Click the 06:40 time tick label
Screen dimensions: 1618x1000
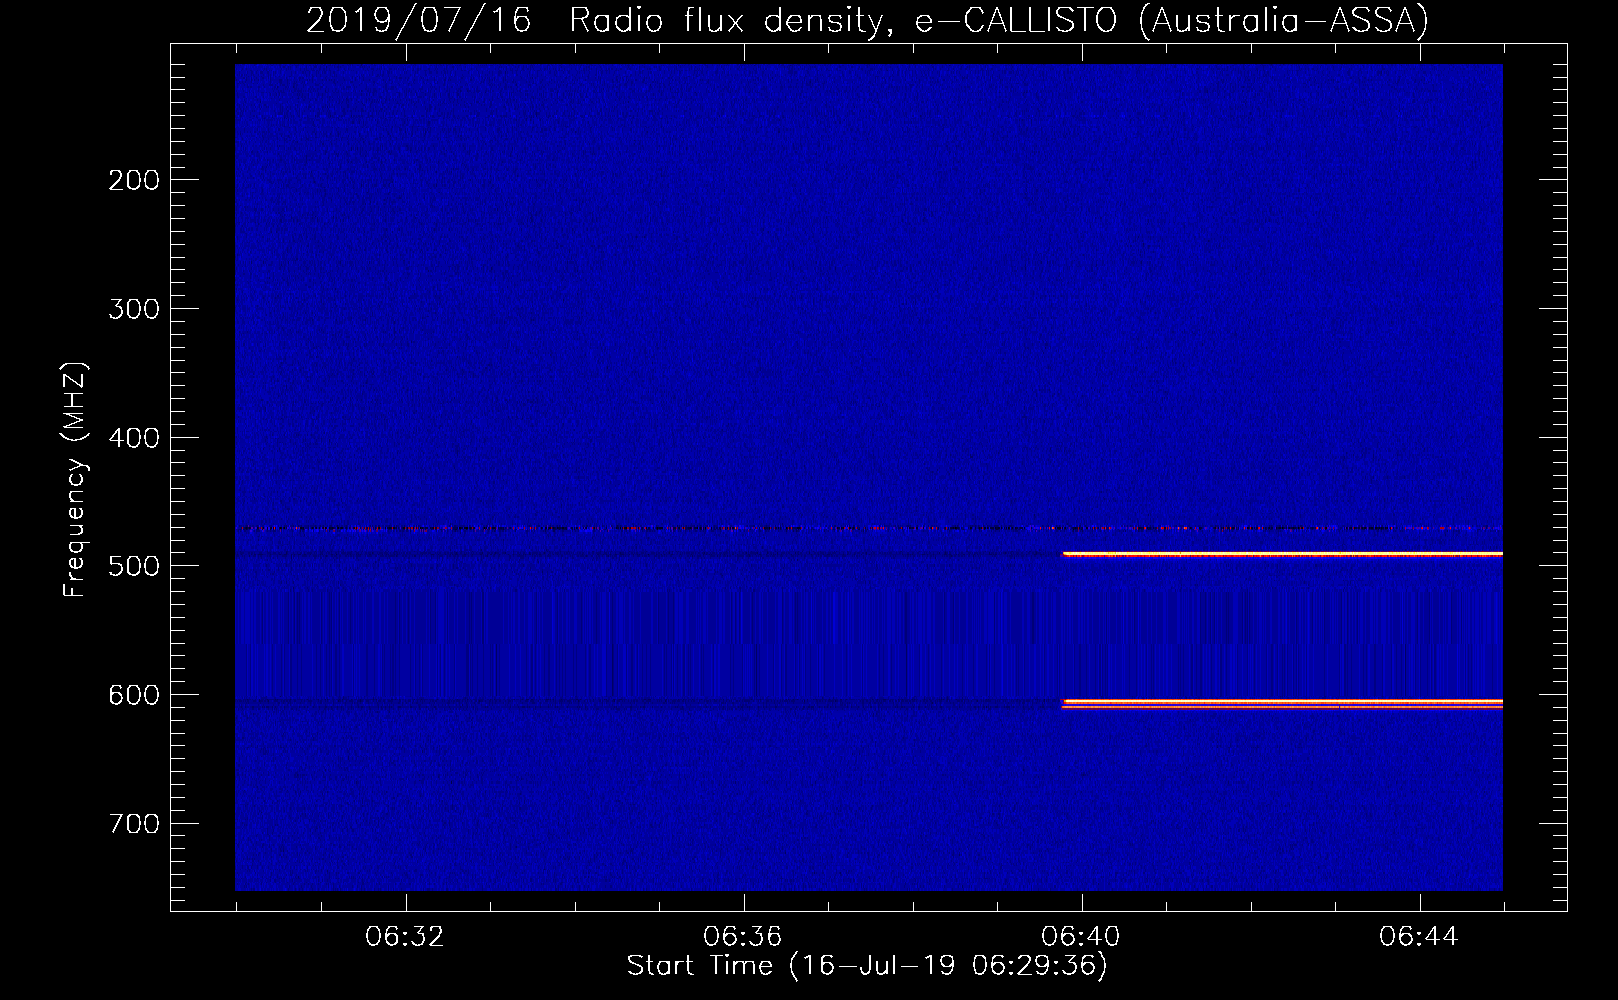(x=1081, y=937)
